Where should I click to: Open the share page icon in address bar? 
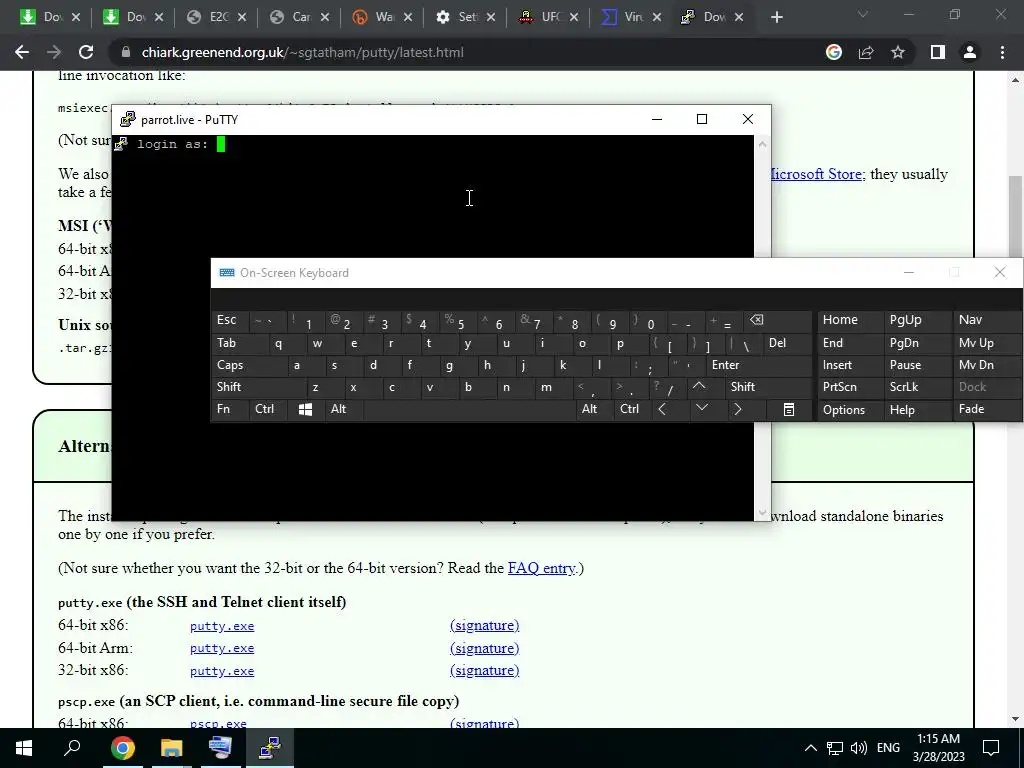click(866, 52)
